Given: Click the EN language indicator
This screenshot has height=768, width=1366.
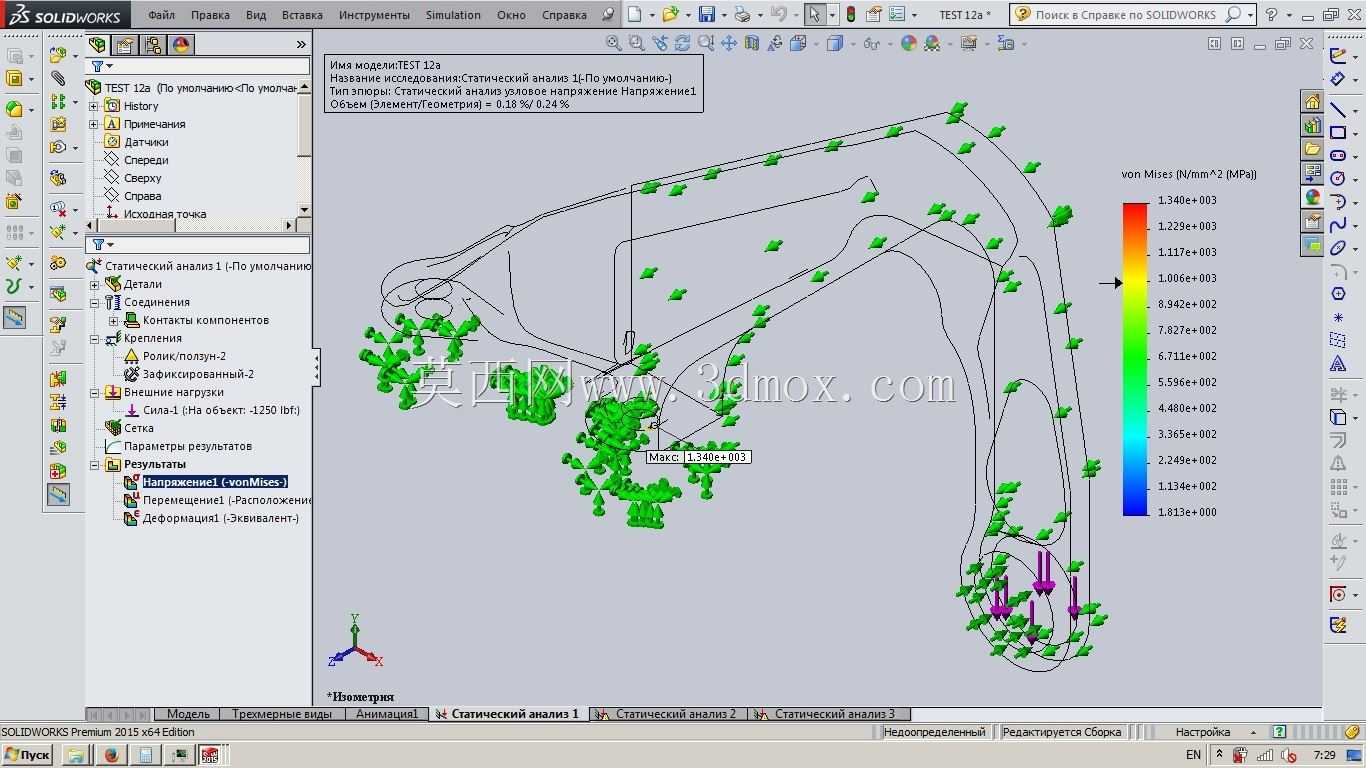Looking at the screenshot, I should [1193, 755].
